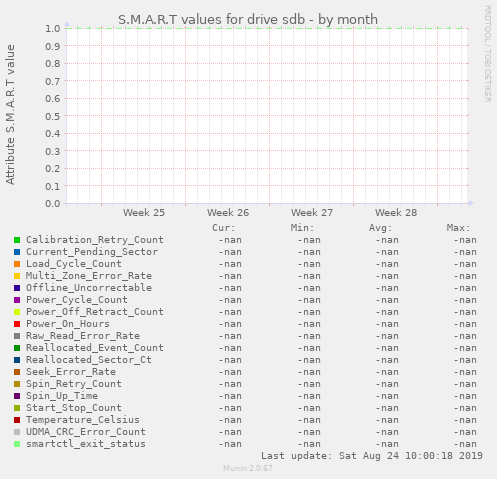Click the Week 28 axis label
The image size is (497, 479).
click(396, 212)
